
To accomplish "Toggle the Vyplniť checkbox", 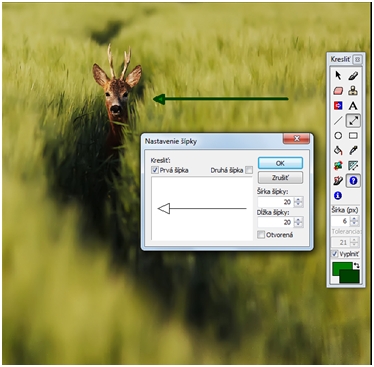I will pos(335,254).
